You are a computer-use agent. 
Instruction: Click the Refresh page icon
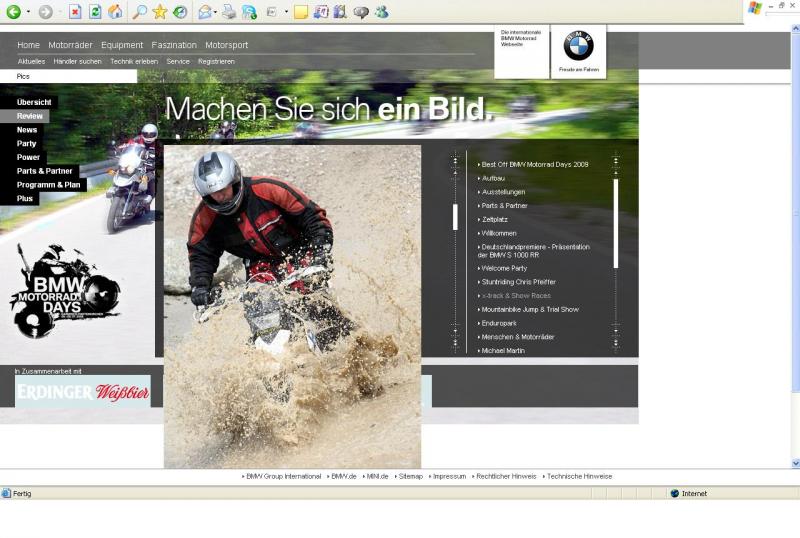[95, 12]
